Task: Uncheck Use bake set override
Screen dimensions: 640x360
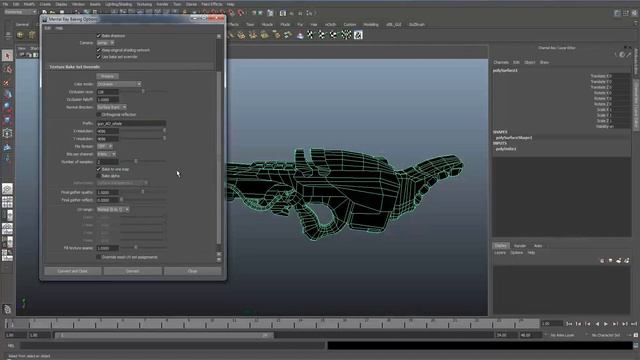Action: (x=98, y=57)
